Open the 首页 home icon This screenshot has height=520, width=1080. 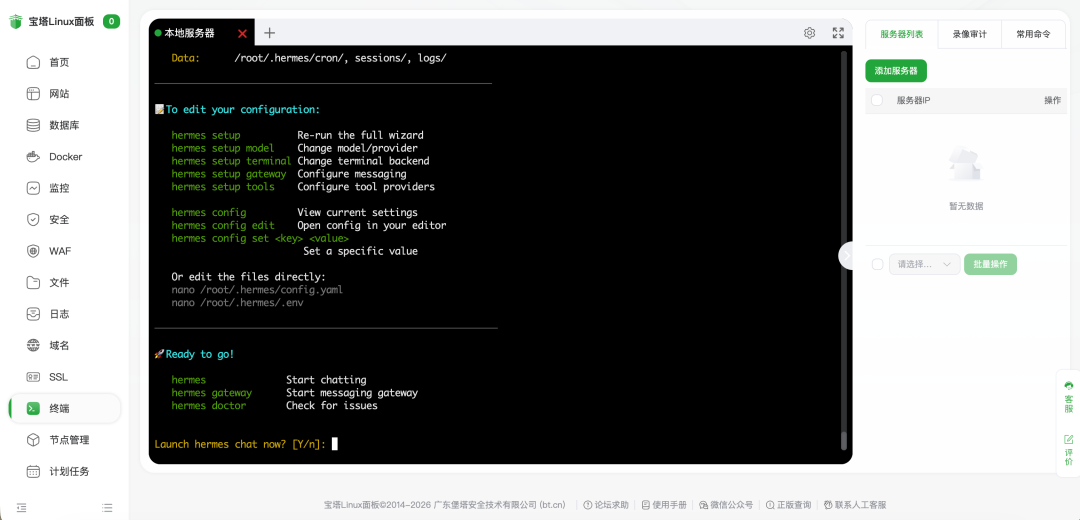point(33,63)
